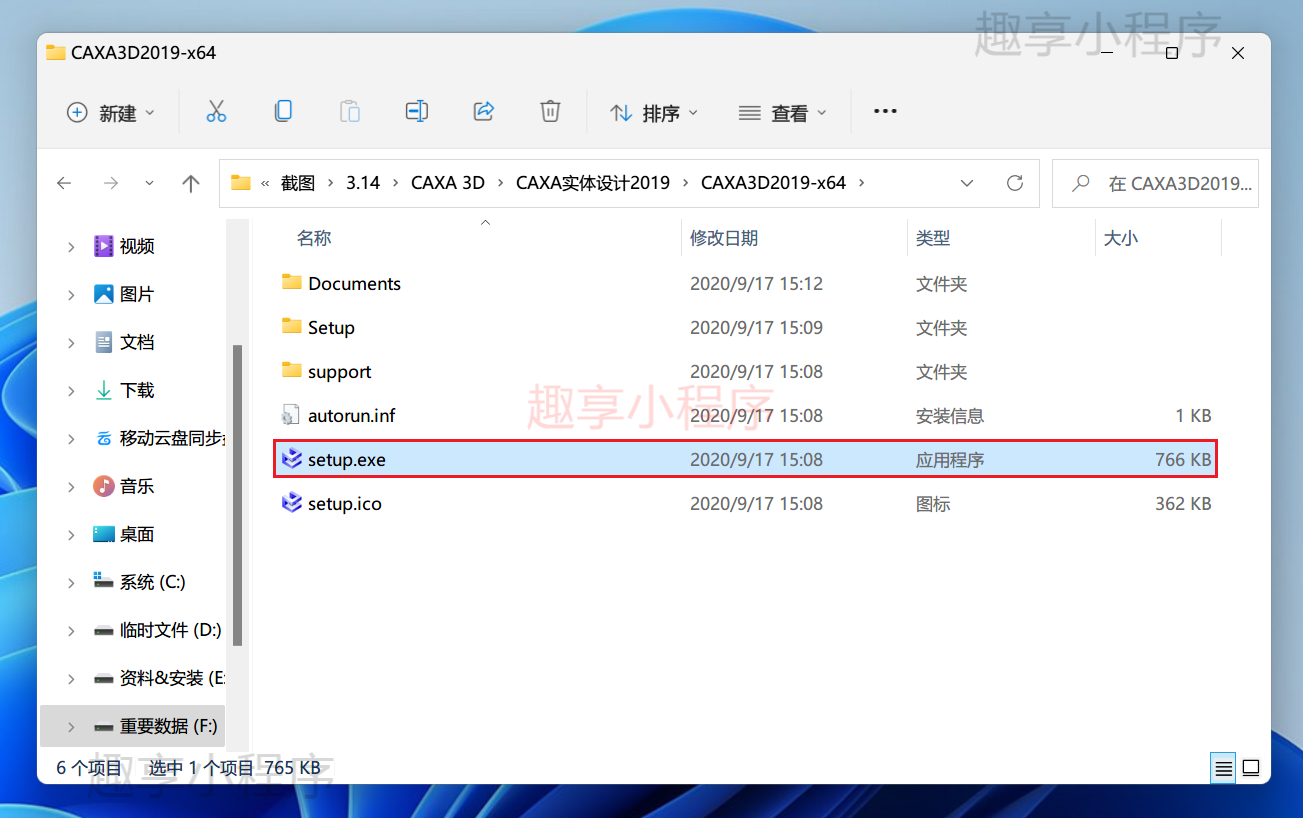Screen dimensions: 1303x818
Task: Open the 查看 view dropdown
Action: tap(783, 112)
